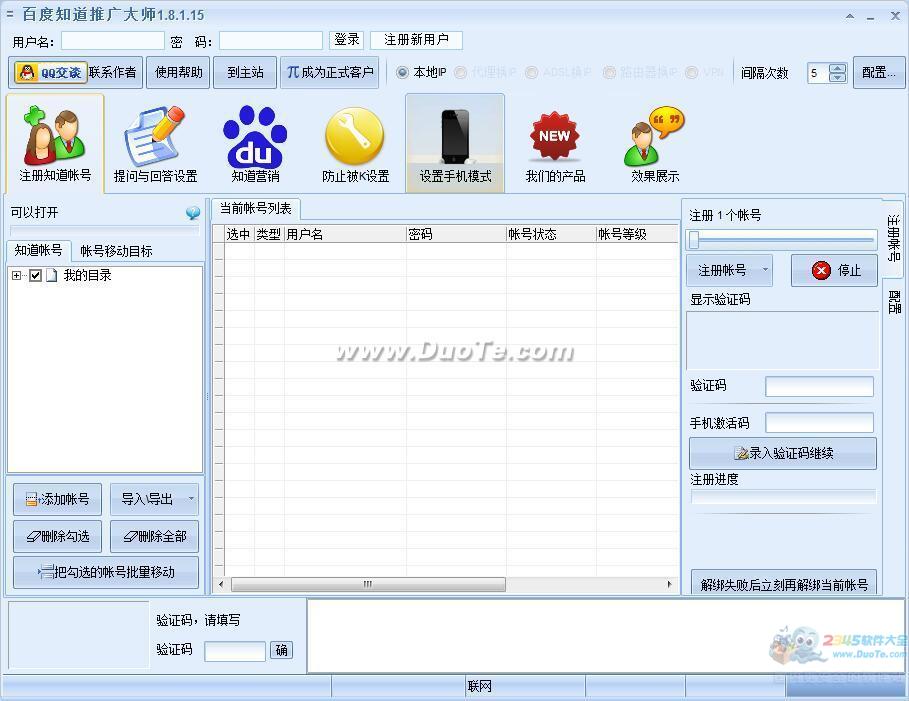
Task: Click the 间隔次数 value field
Action: [x=818, y=72]
